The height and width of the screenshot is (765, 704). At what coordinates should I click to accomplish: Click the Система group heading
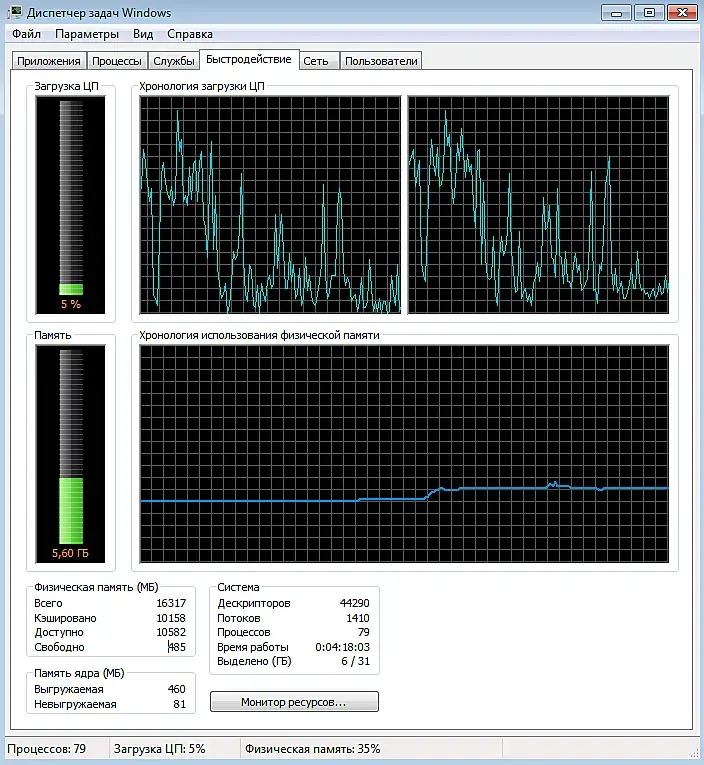pyautogui.click(x=238, y=587)
